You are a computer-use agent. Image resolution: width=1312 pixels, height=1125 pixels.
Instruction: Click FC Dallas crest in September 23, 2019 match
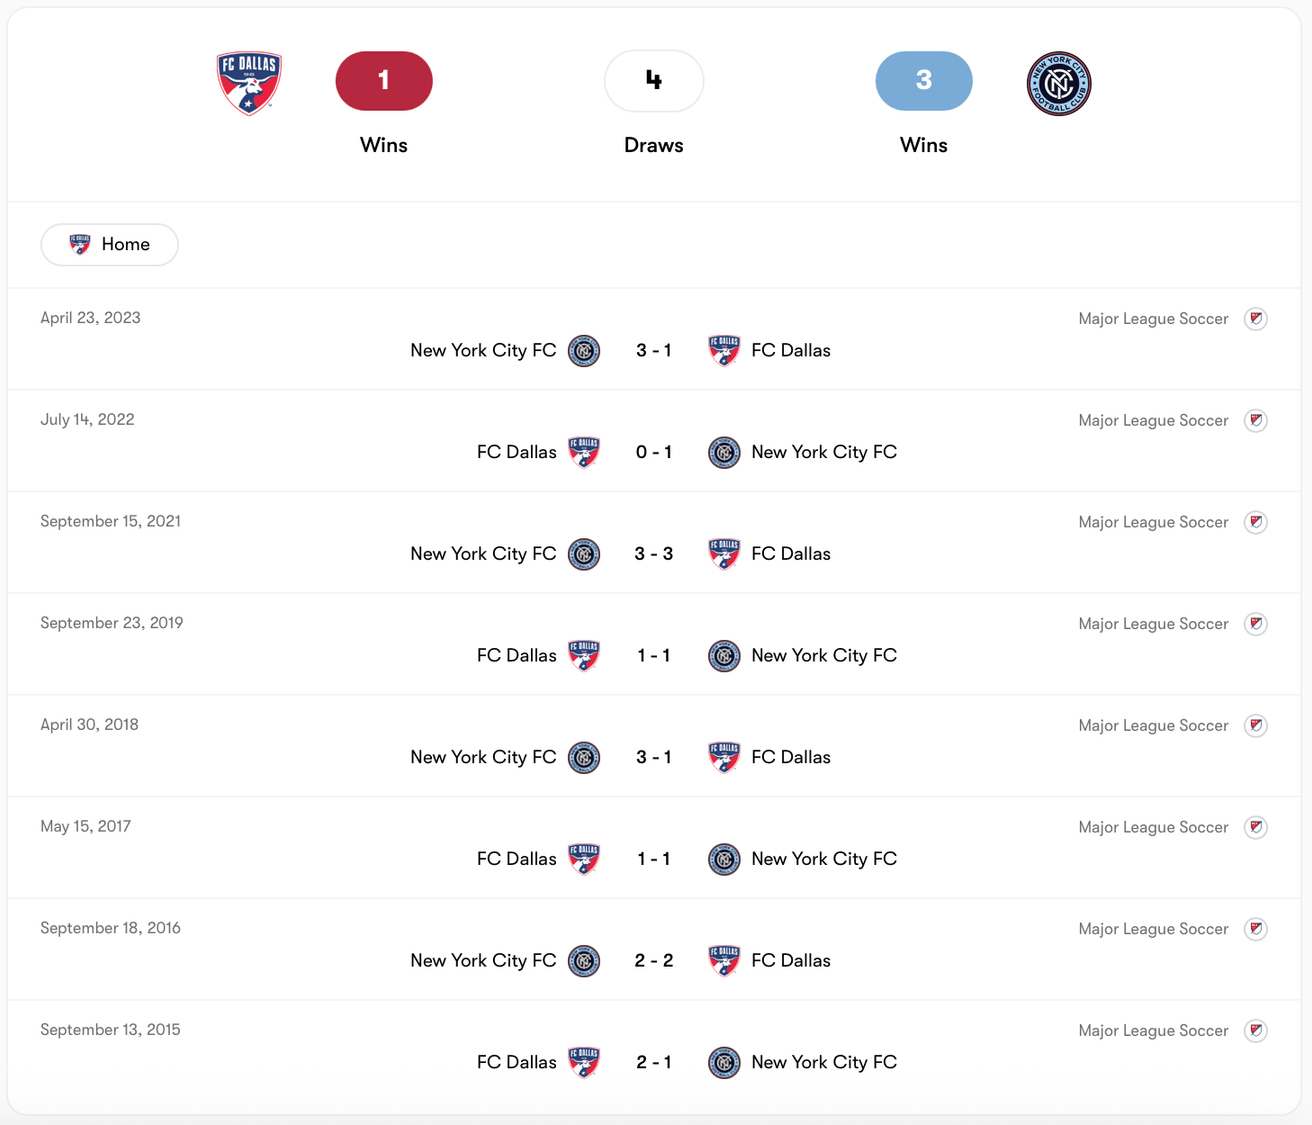584,656
